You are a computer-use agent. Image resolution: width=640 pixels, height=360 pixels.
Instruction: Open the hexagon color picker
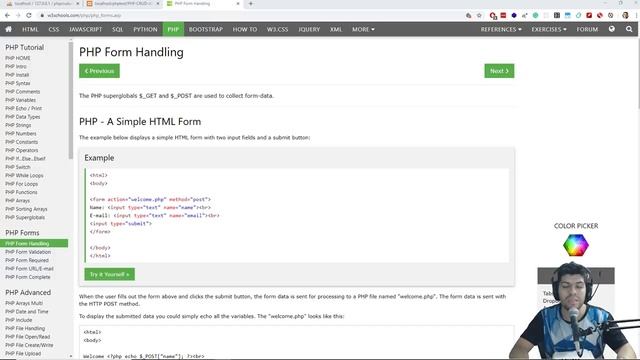tap(576, 245)
